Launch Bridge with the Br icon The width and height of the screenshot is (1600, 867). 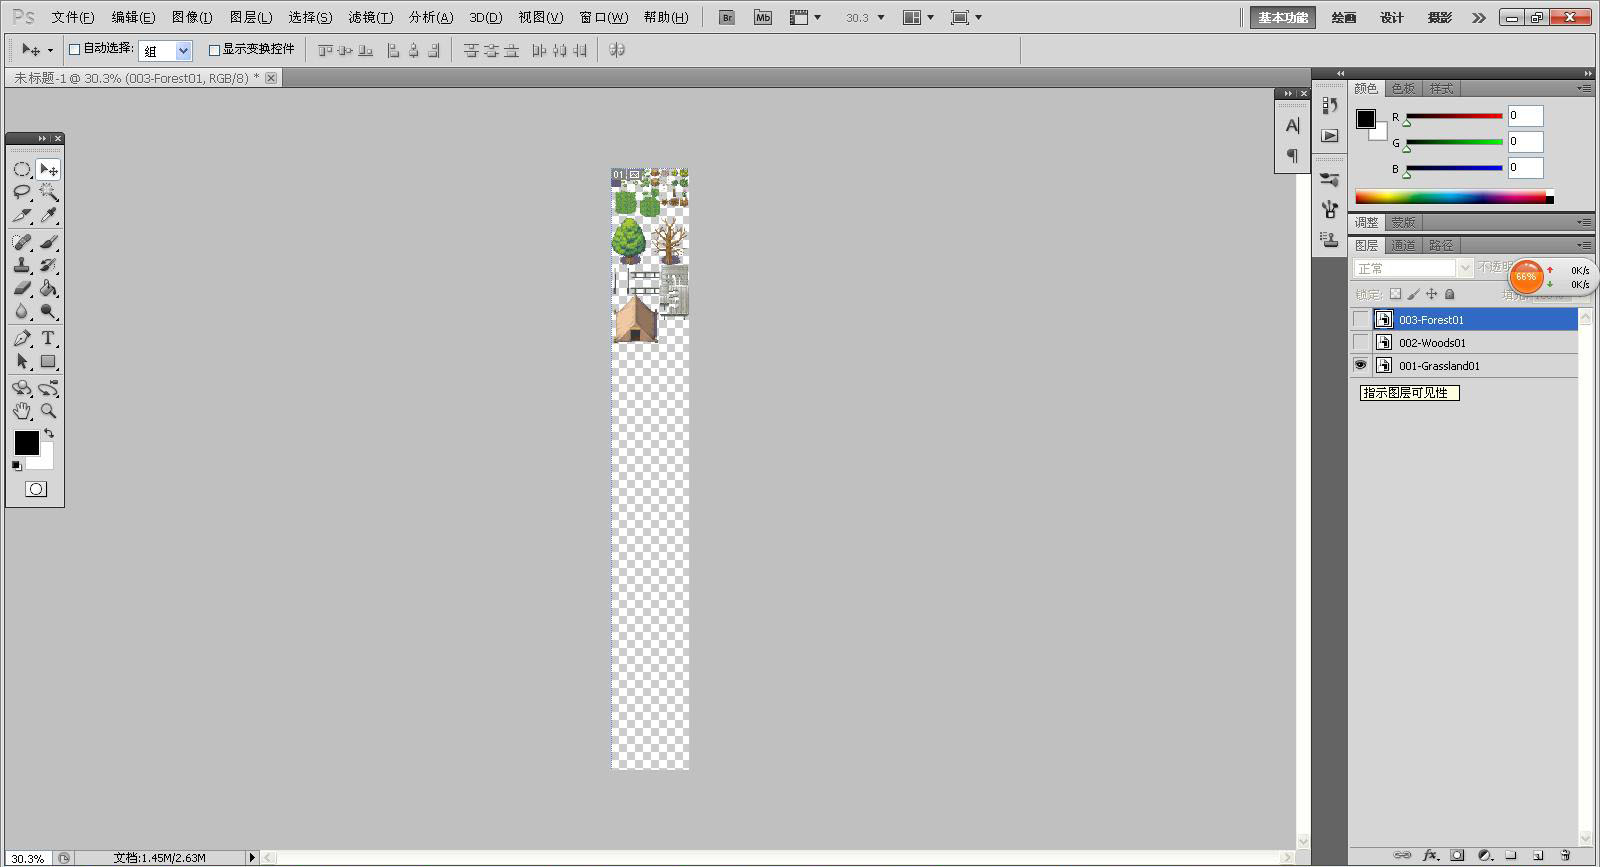(x=727, y=17)
